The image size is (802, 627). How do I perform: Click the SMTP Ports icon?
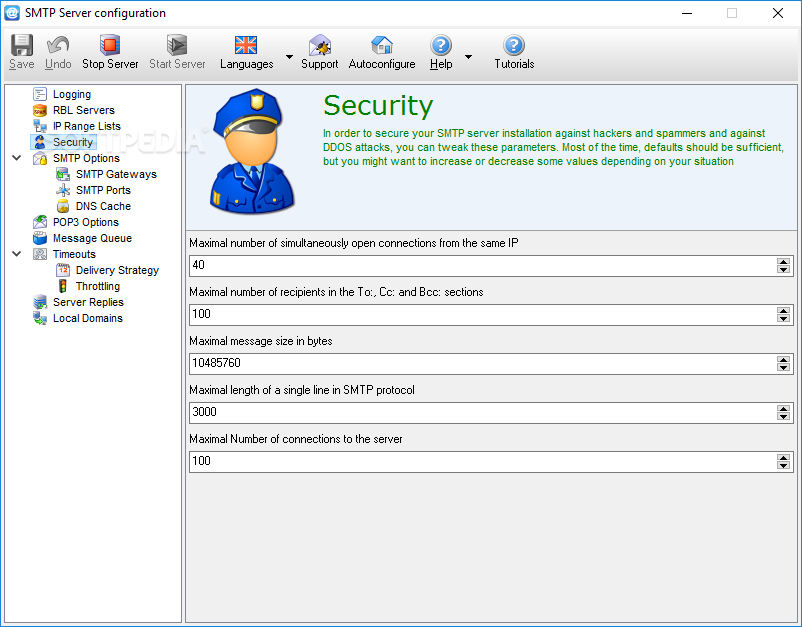click(x=63, y=190)
